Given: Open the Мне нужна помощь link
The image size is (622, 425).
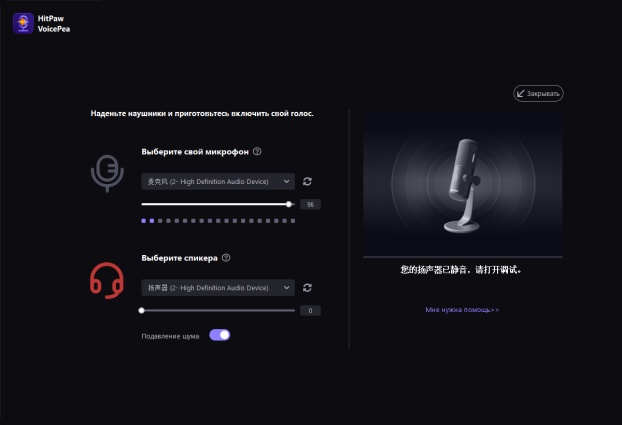Looking at the screenshot, I should [462, 310].
